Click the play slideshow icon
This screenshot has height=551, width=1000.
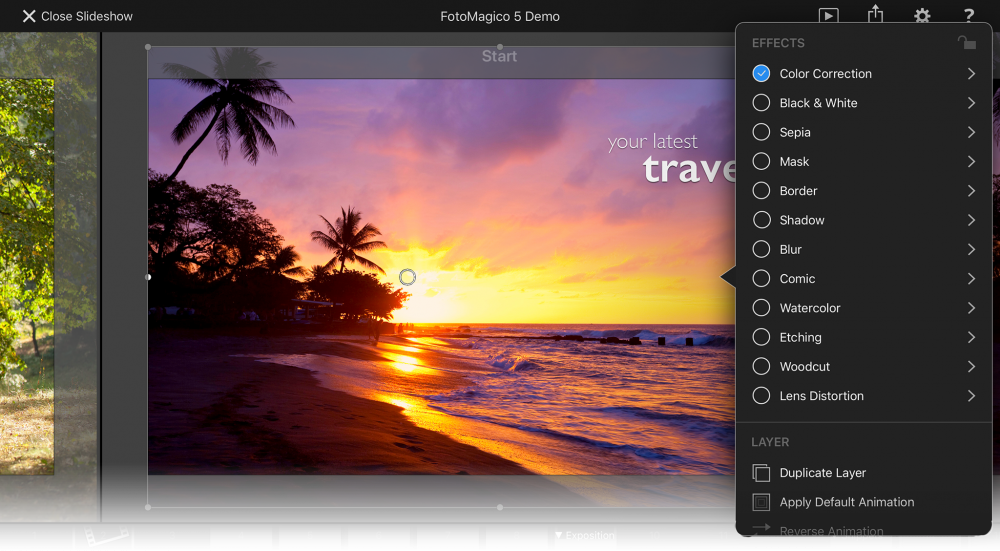coord(828,15)
